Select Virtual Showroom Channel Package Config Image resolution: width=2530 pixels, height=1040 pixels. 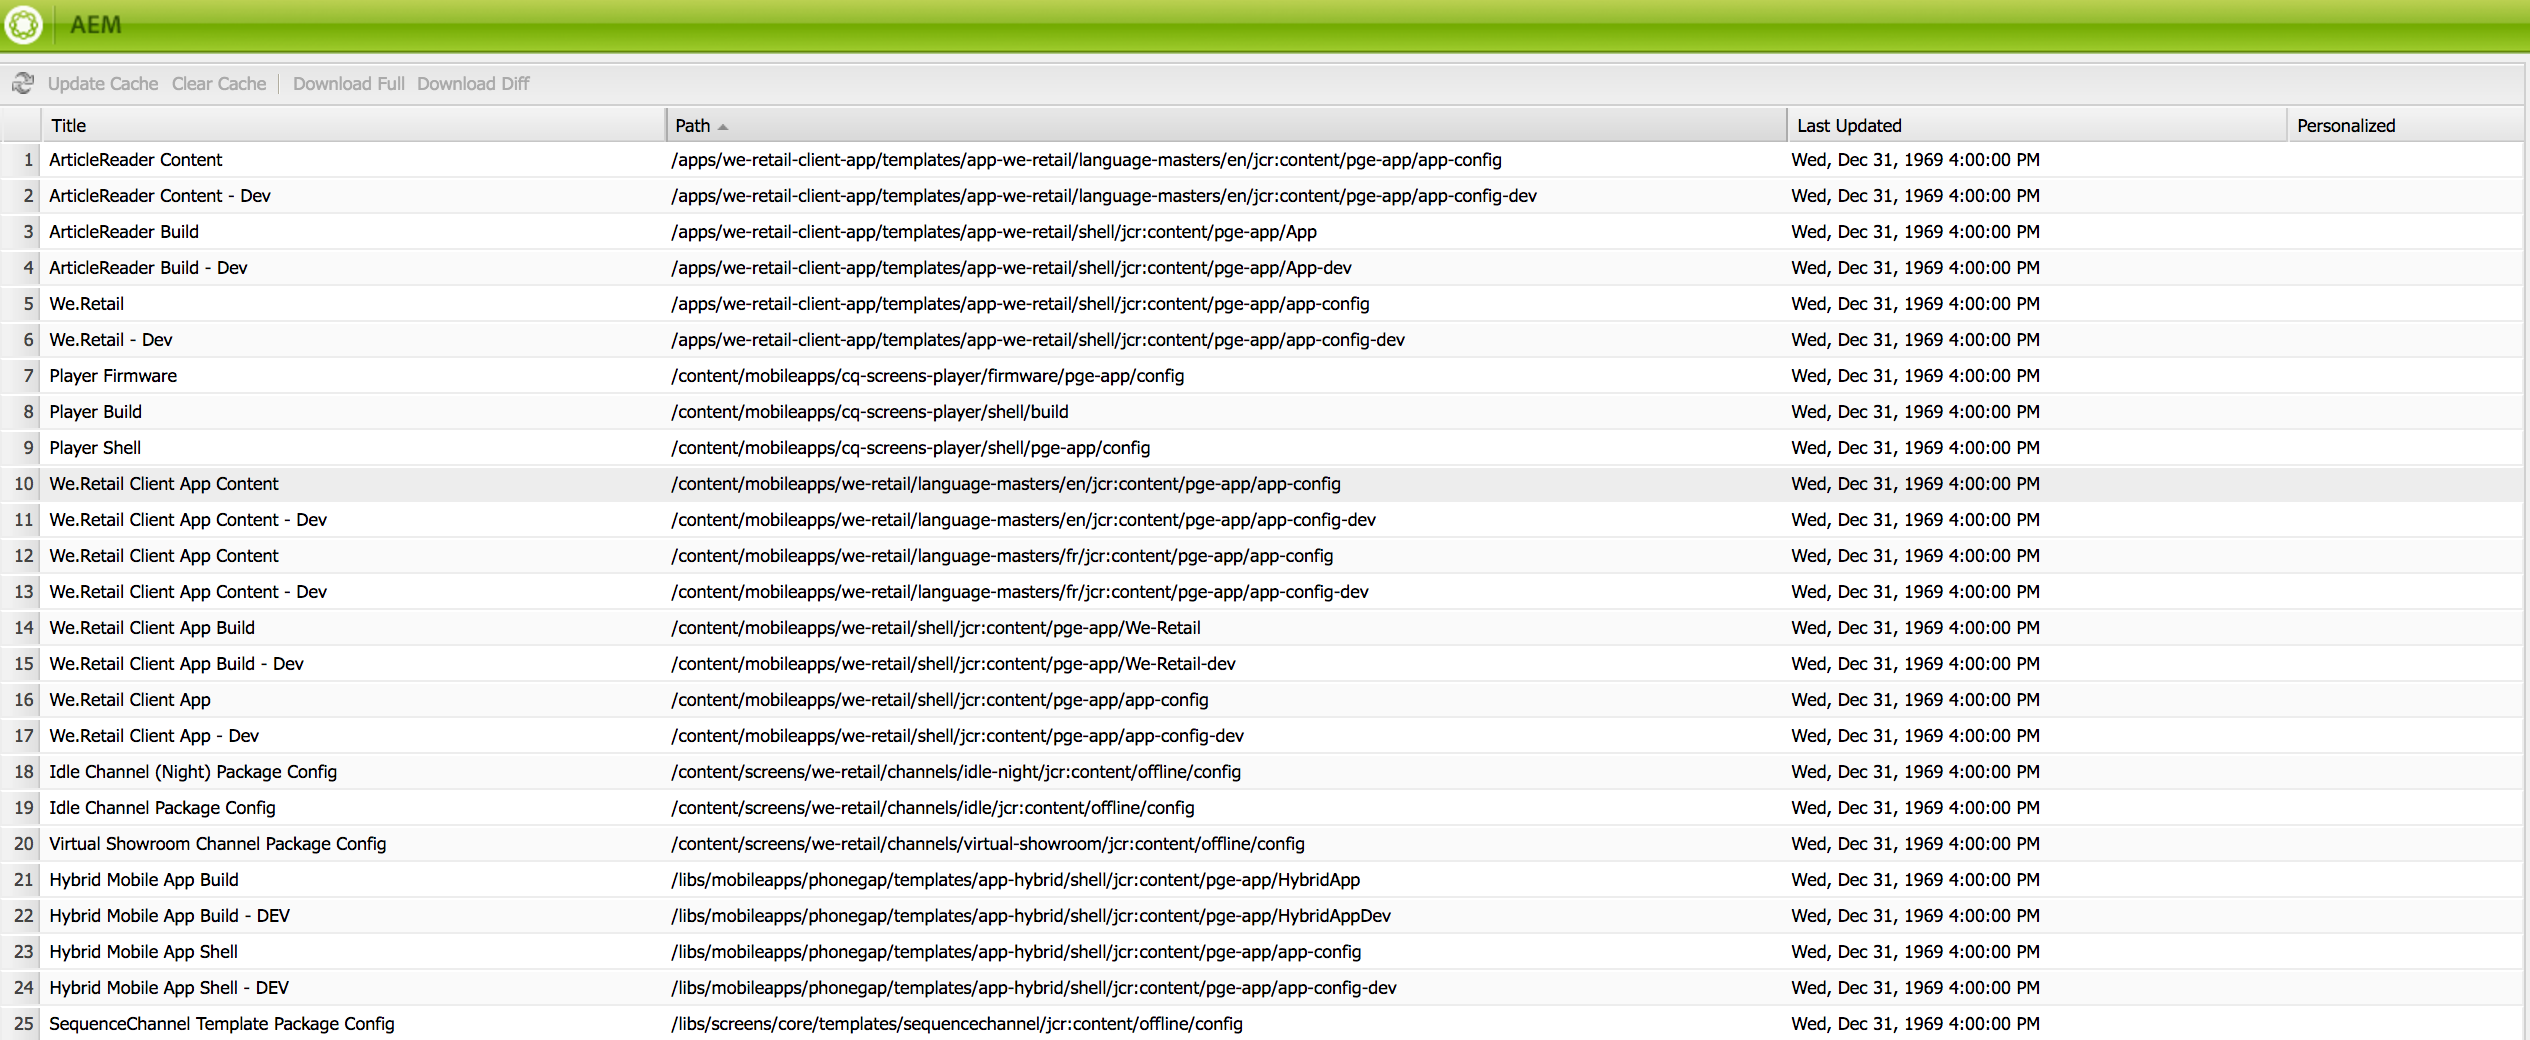tap(218, 844)
